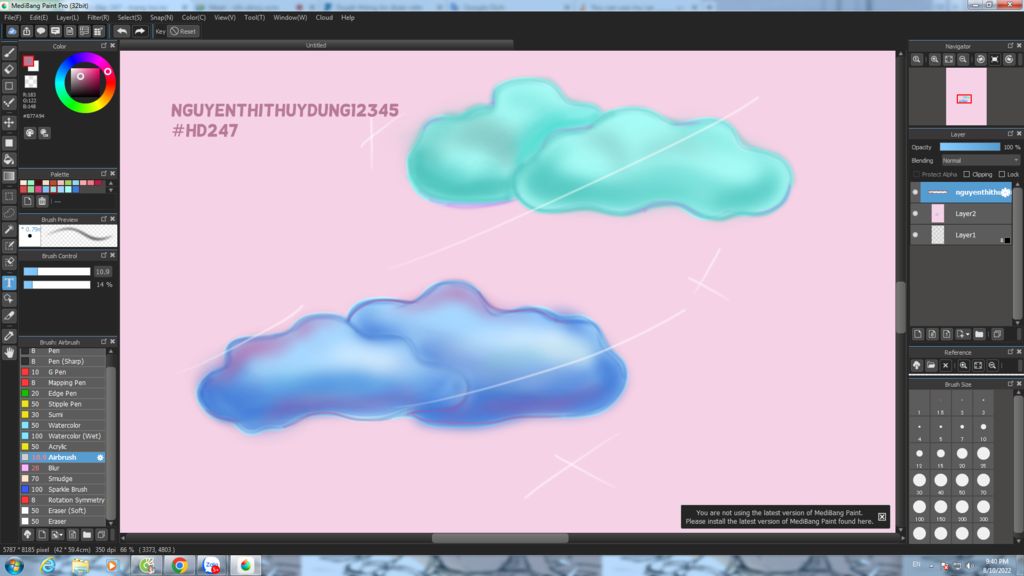The height and width of the screenshot is (576, 1024).
Task: Click brush list scroll-down arrow
Action: pyautogui.click(x=110, y=523)
